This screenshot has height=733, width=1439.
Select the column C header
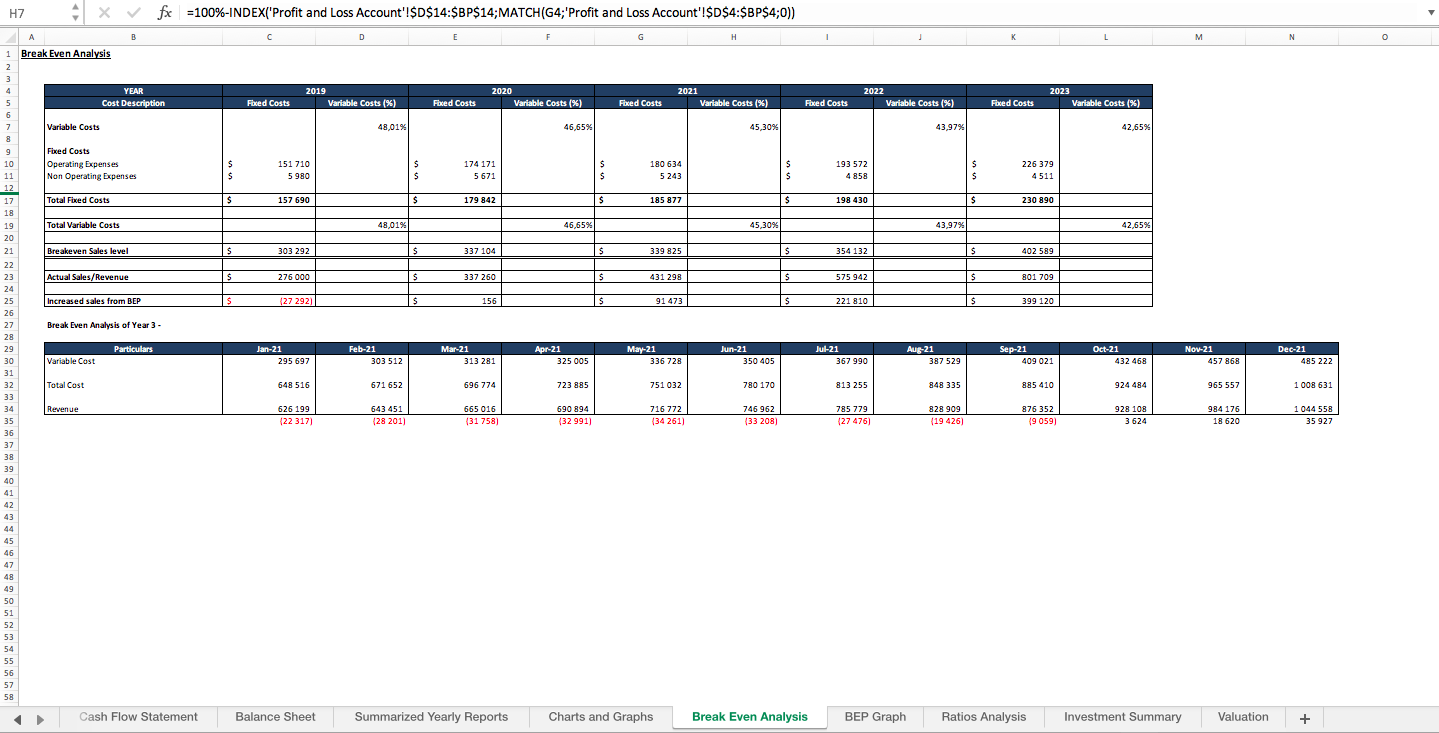tap(268, 37)
